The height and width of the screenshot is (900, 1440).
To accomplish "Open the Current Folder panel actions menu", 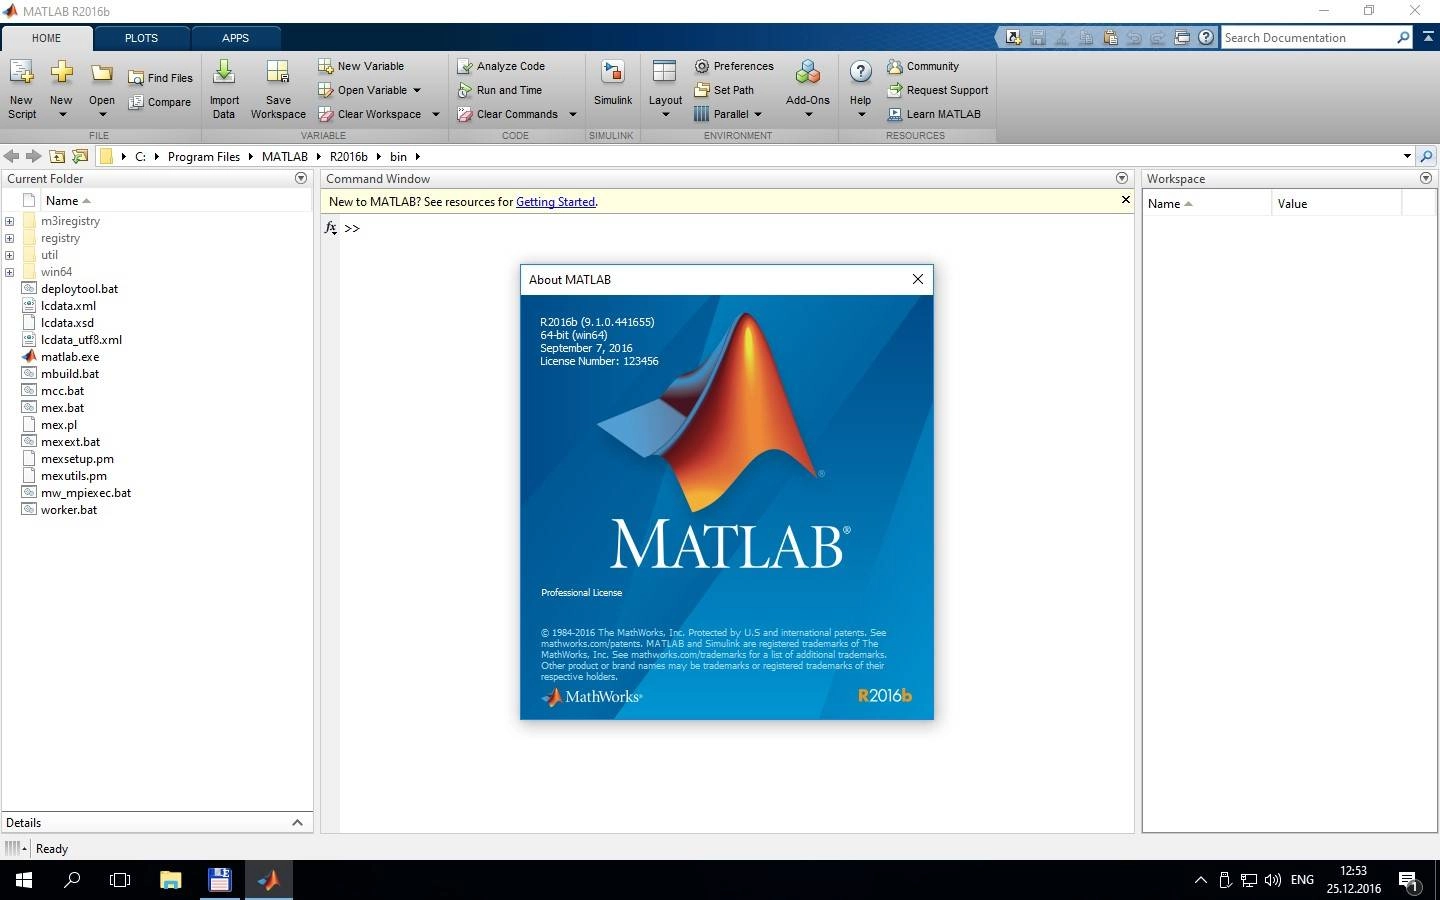I will 301,178.
